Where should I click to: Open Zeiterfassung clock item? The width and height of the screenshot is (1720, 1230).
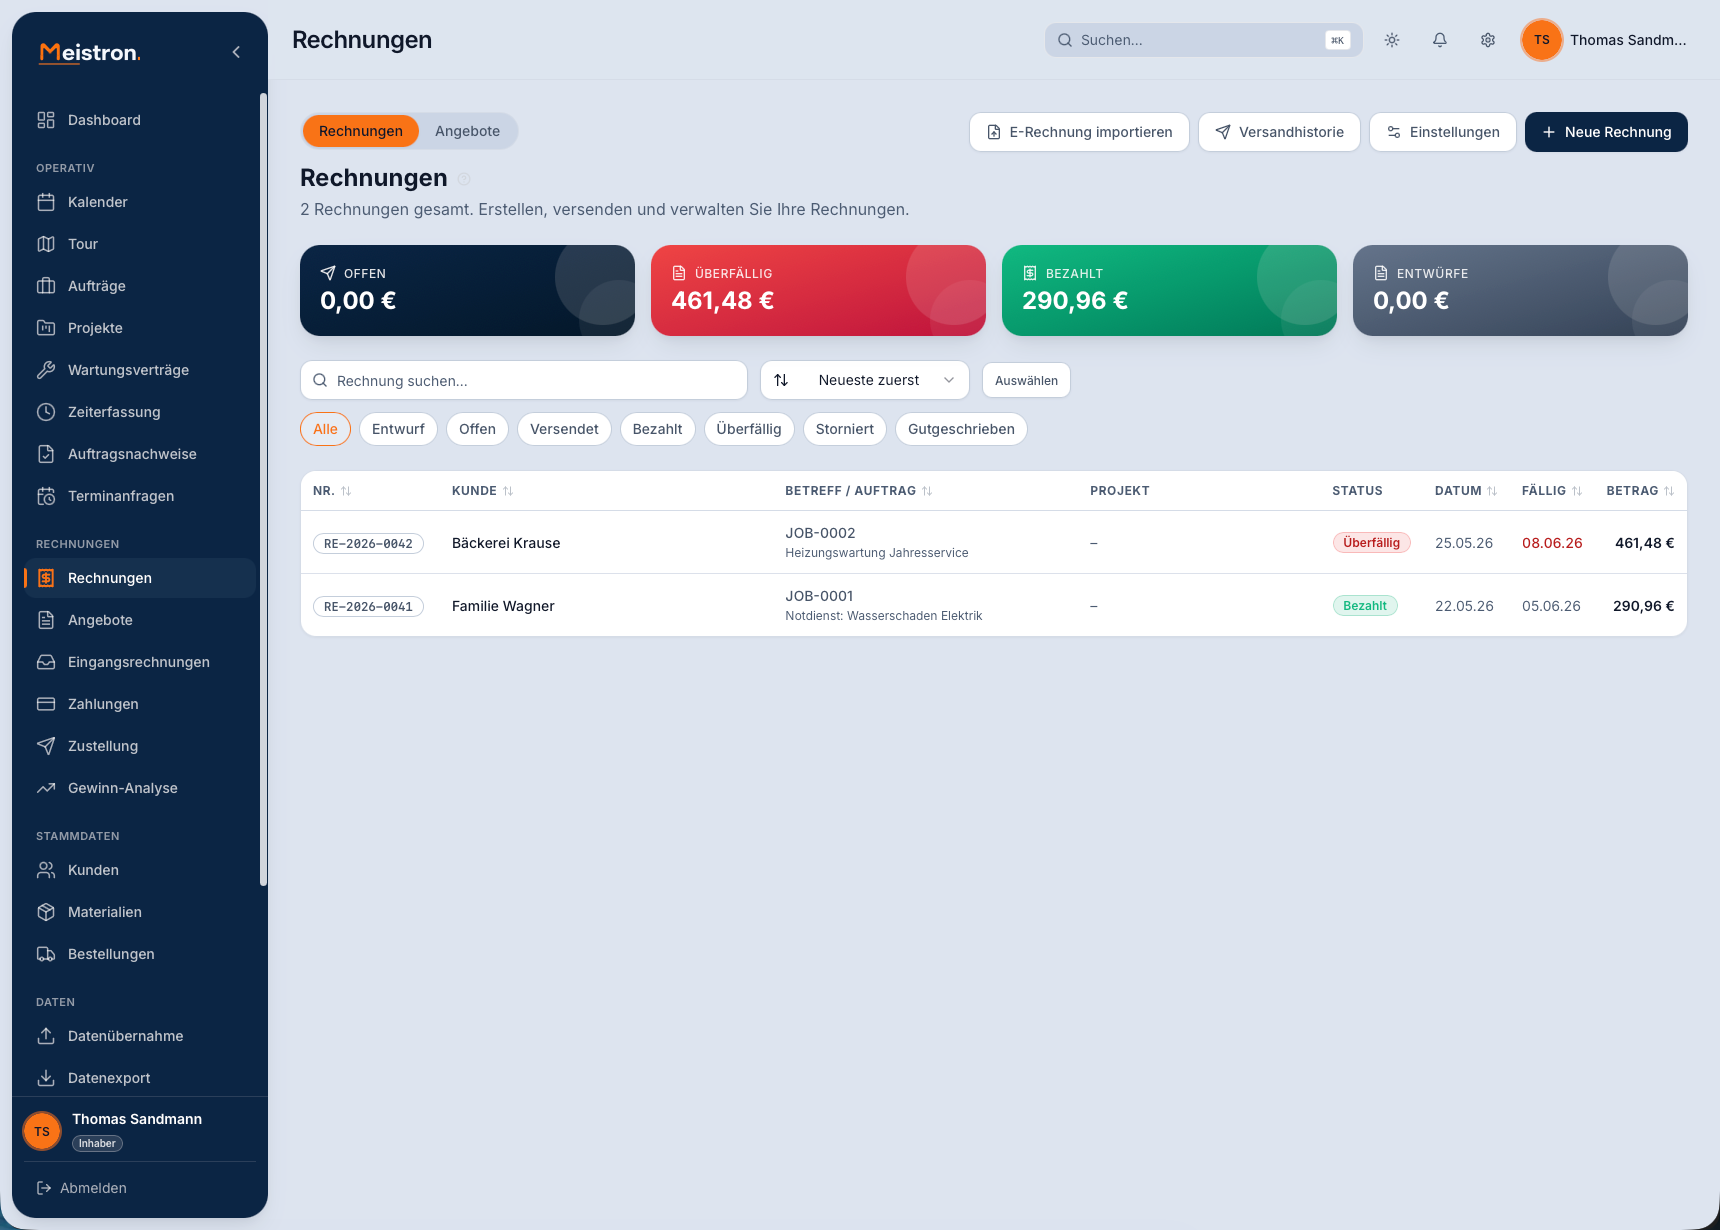click(x=140, y=412)
